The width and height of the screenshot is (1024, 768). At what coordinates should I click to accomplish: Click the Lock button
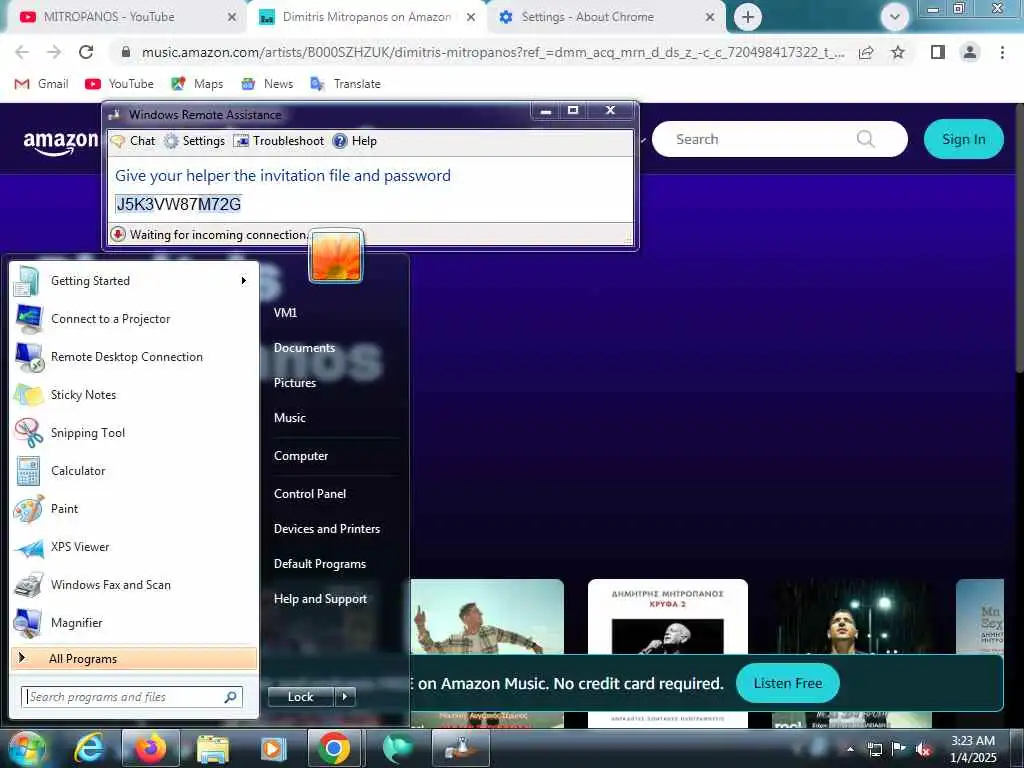pos(301,697)
